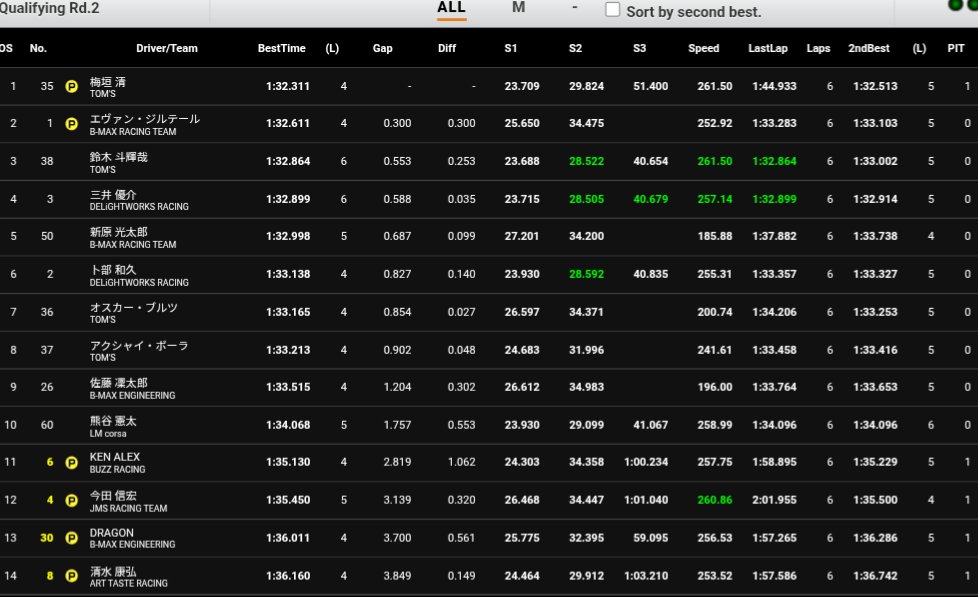Click the P icon in JMS RACING TEAM row
Viewport: 978px width, 597px height.
point(72,500)
